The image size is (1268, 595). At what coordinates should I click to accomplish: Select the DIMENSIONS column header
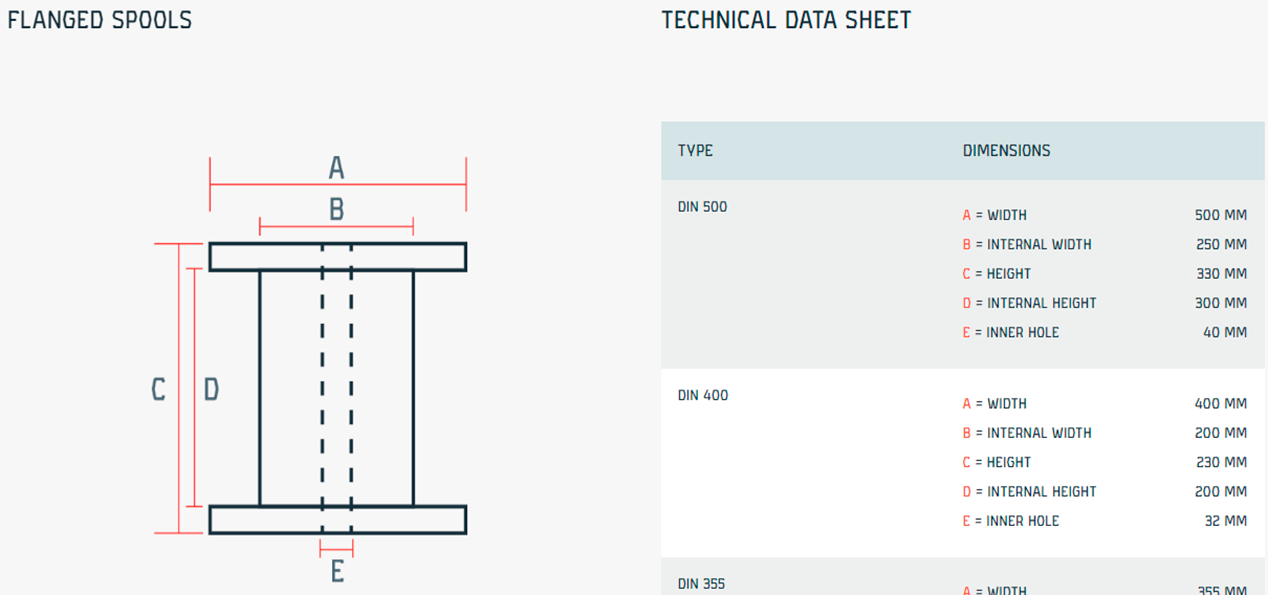(1006, 151)
